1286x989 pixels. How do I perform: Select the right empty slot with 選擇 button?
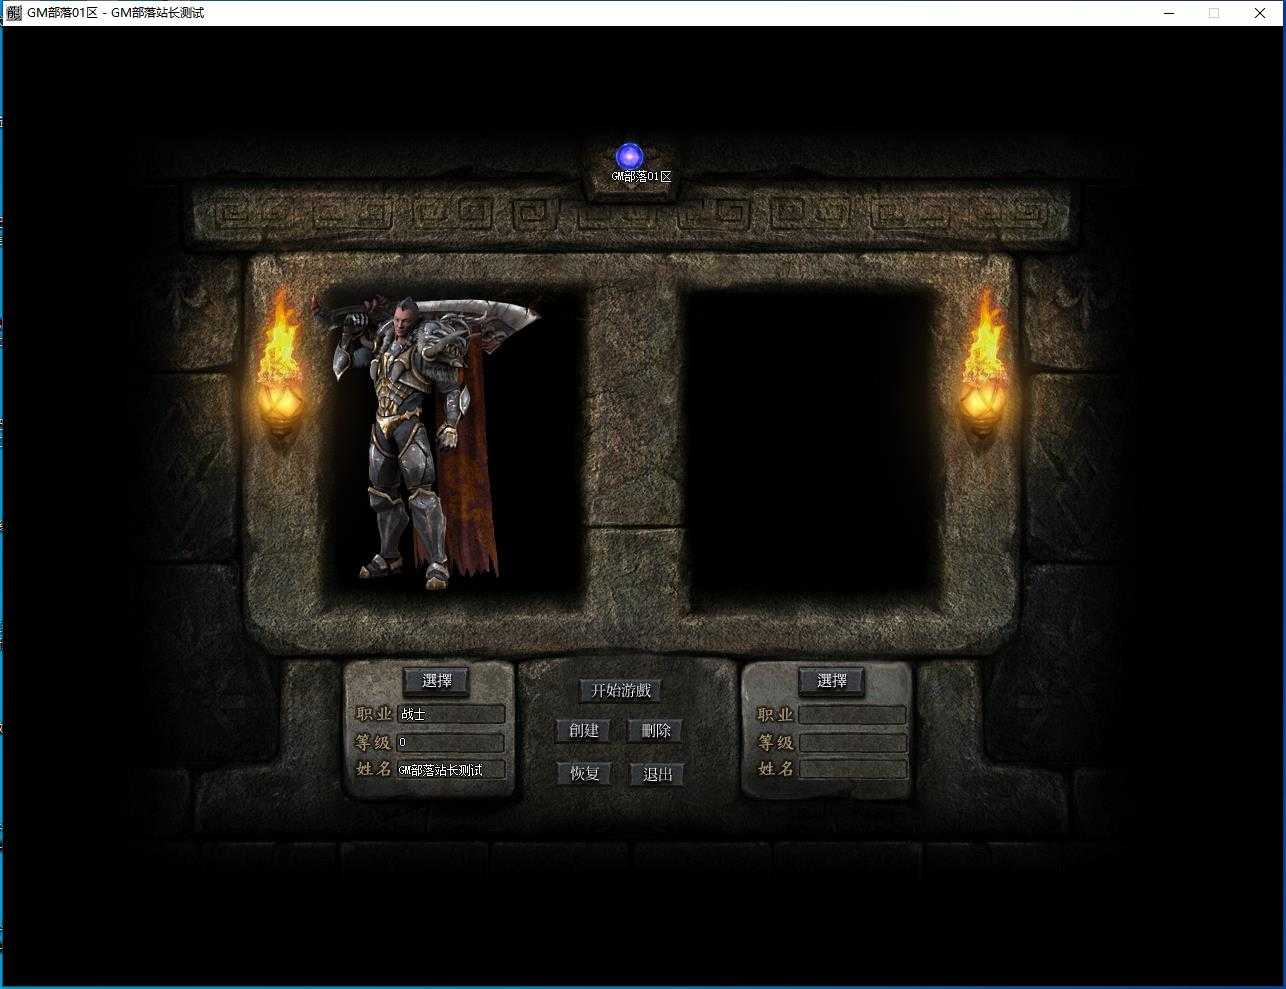[832, 681]
